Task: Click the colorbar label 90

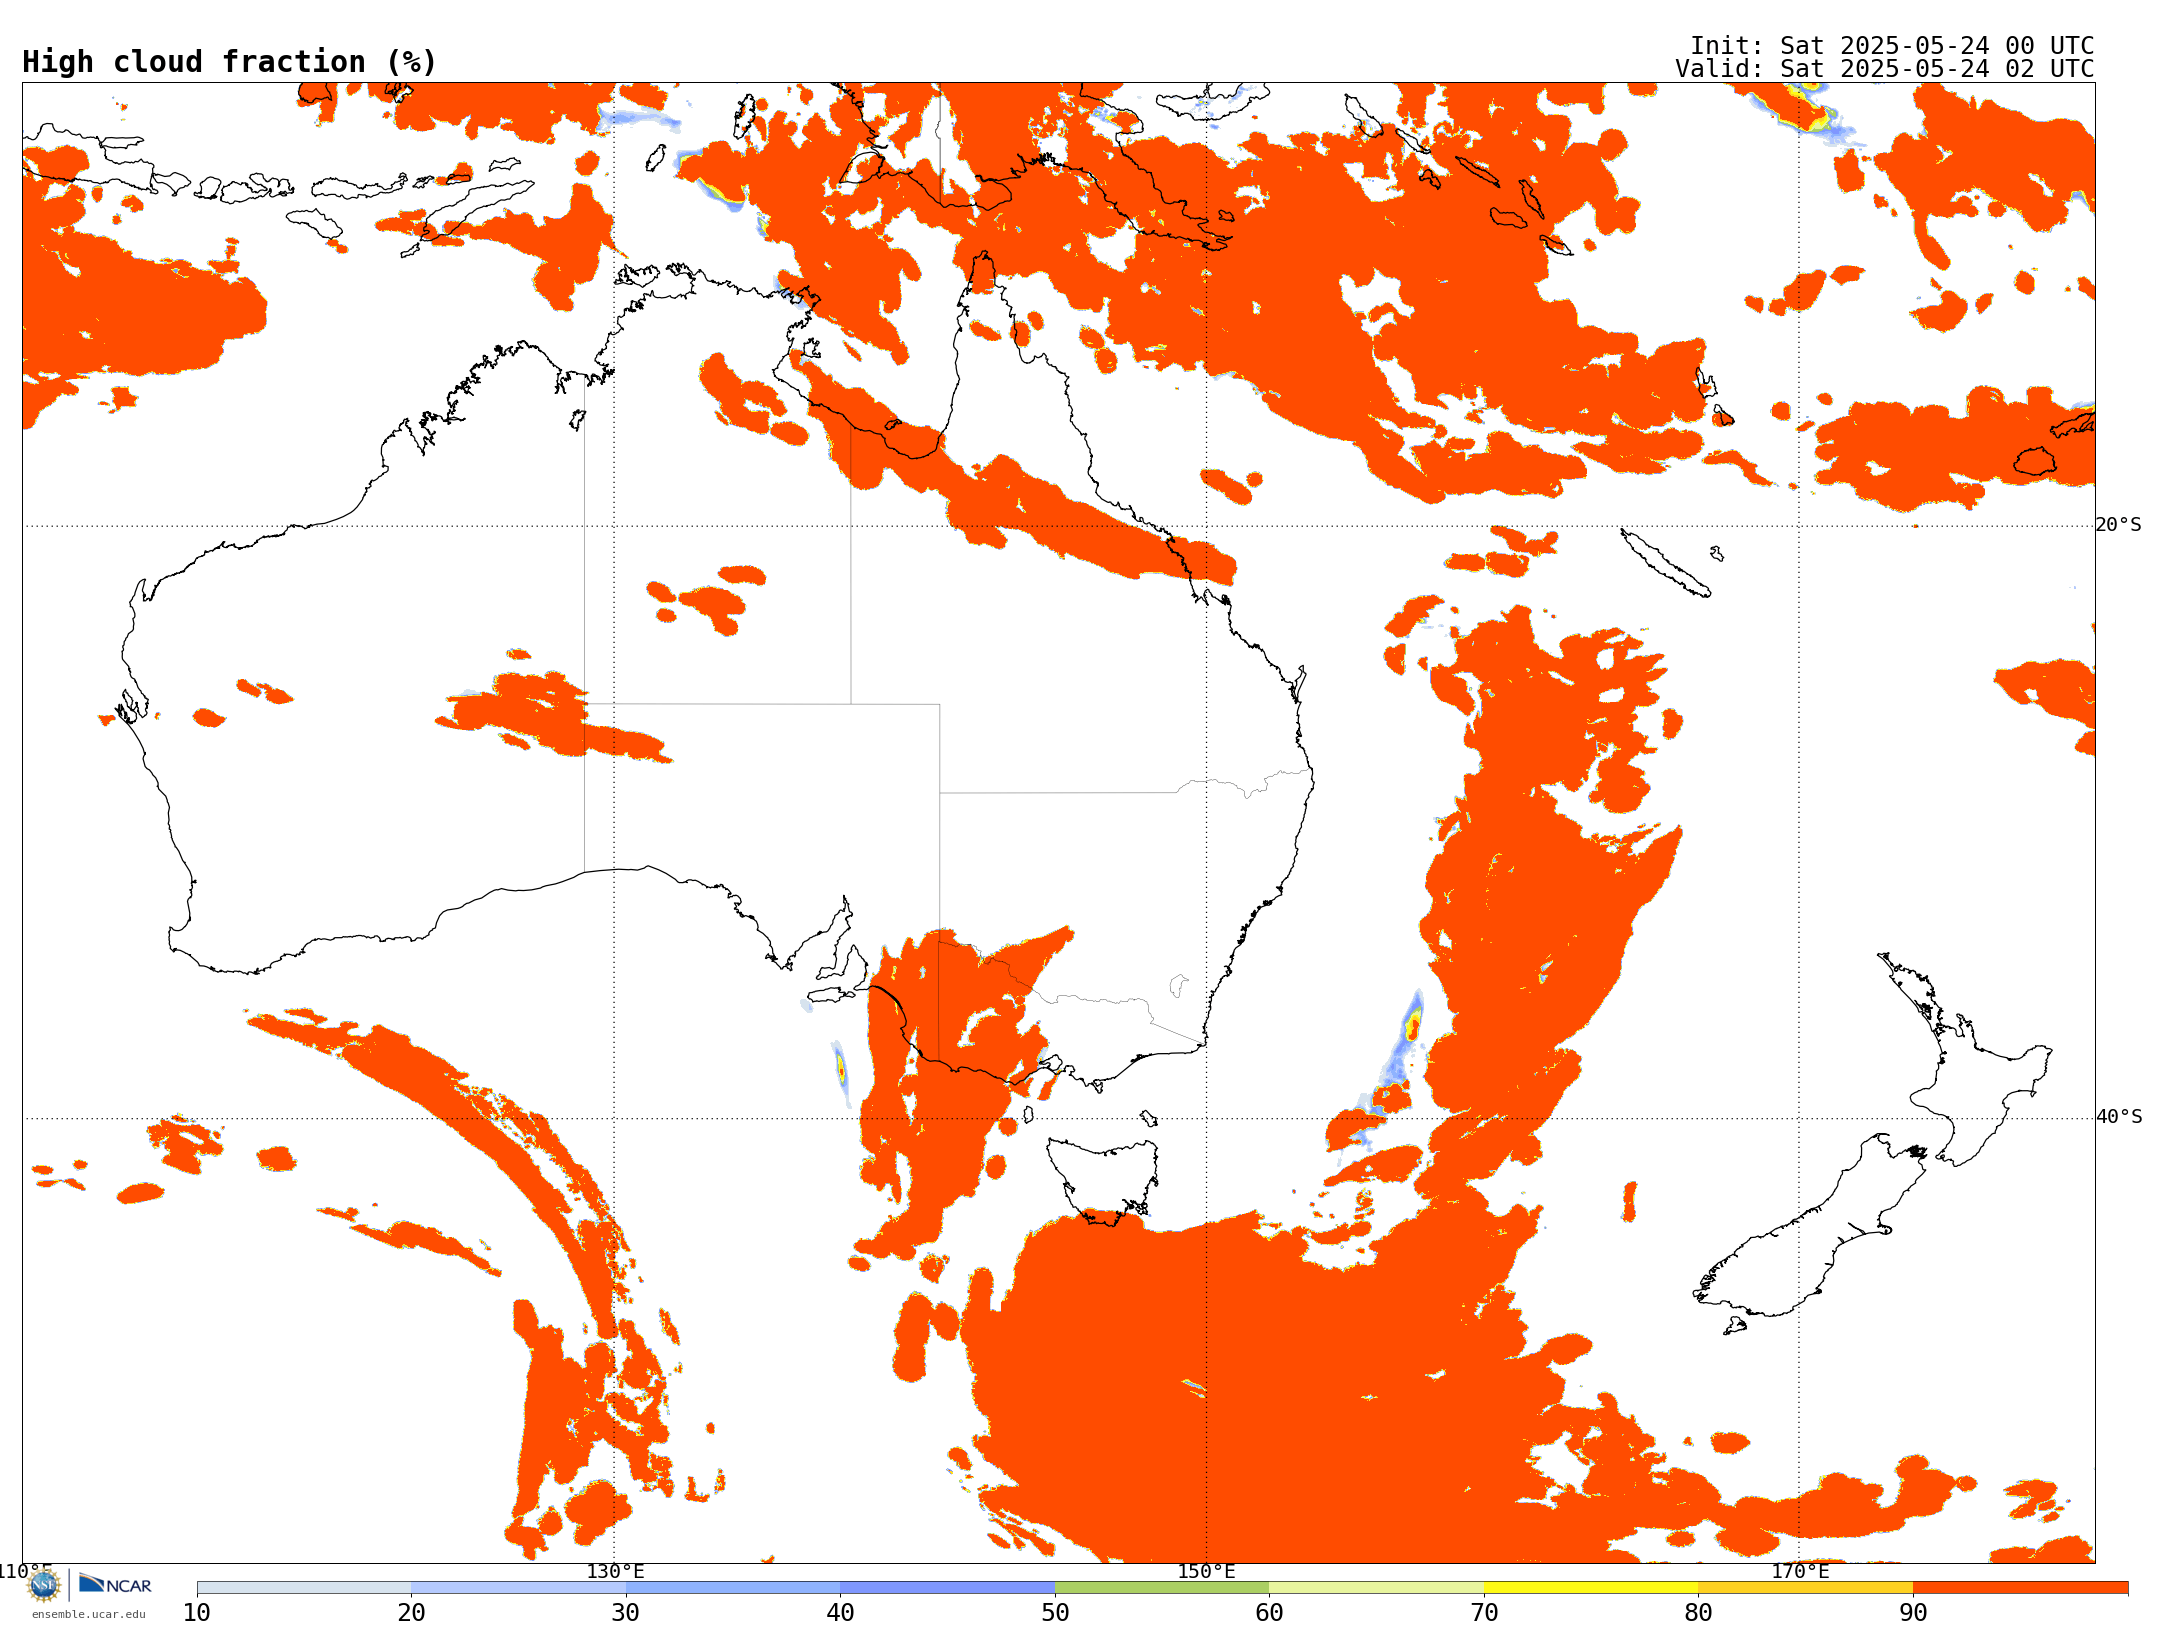Action: [1913, 1612]
